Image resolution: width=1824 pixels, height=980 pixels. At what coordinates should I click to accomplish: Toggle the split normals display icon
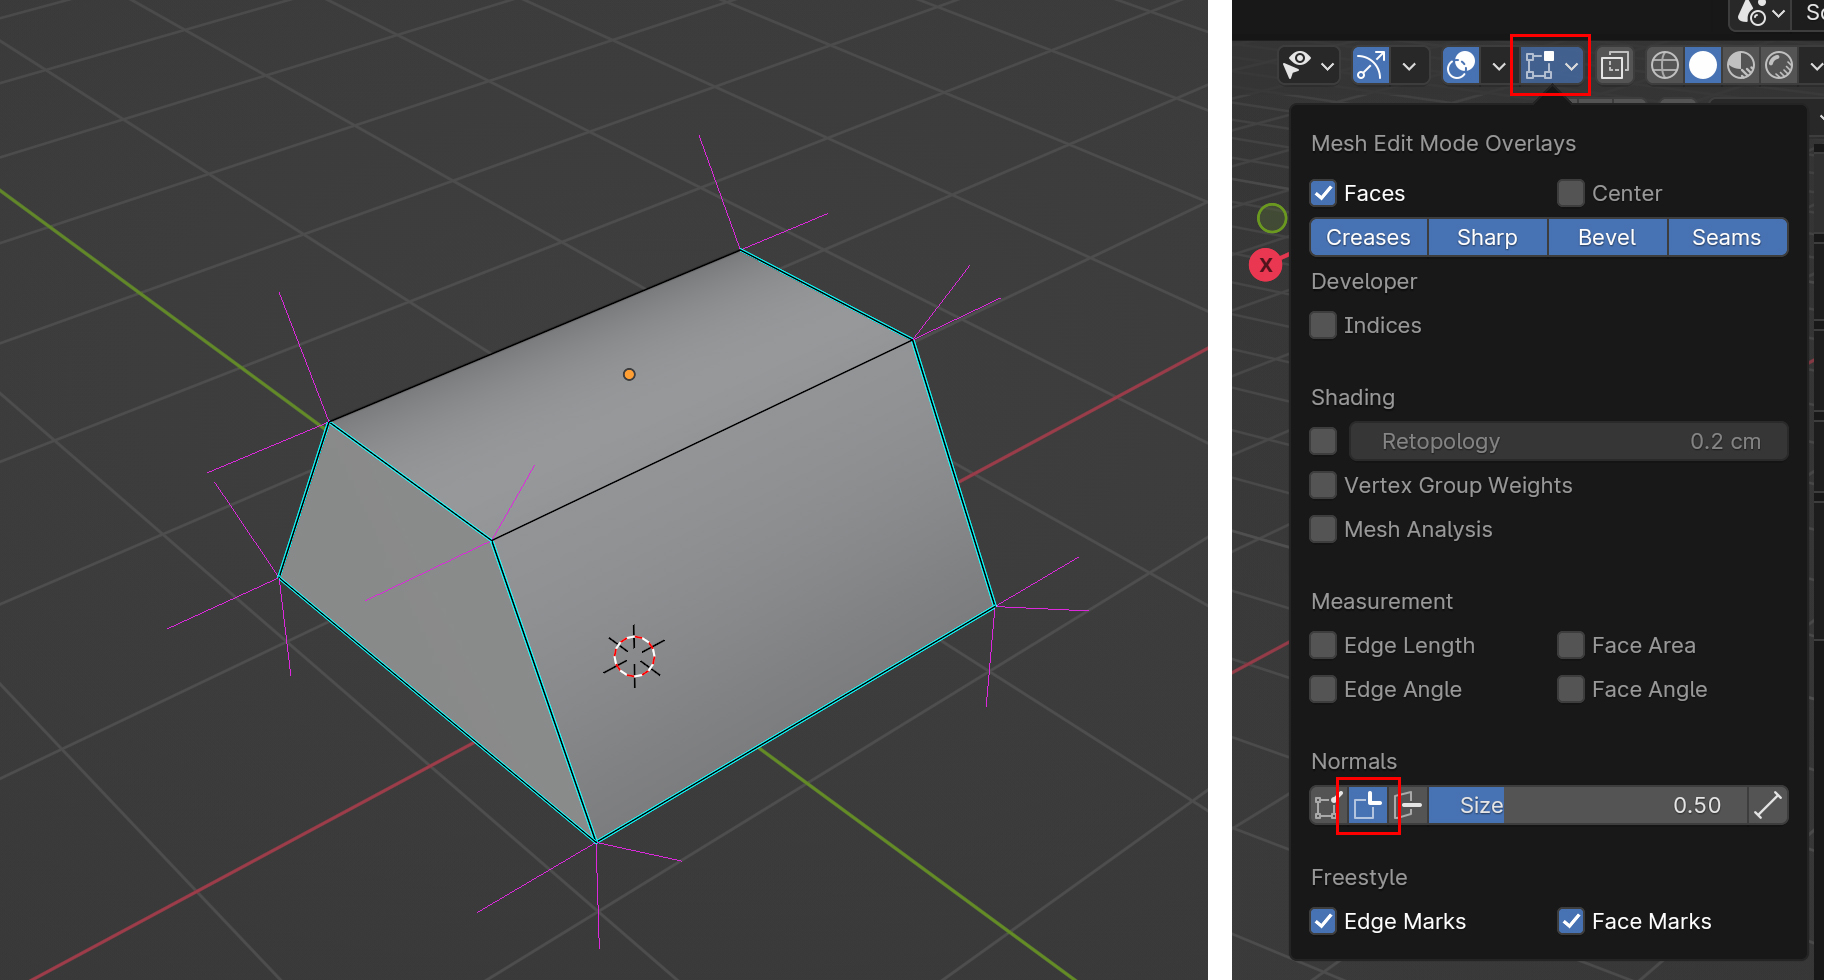(x=1368, y=805)
